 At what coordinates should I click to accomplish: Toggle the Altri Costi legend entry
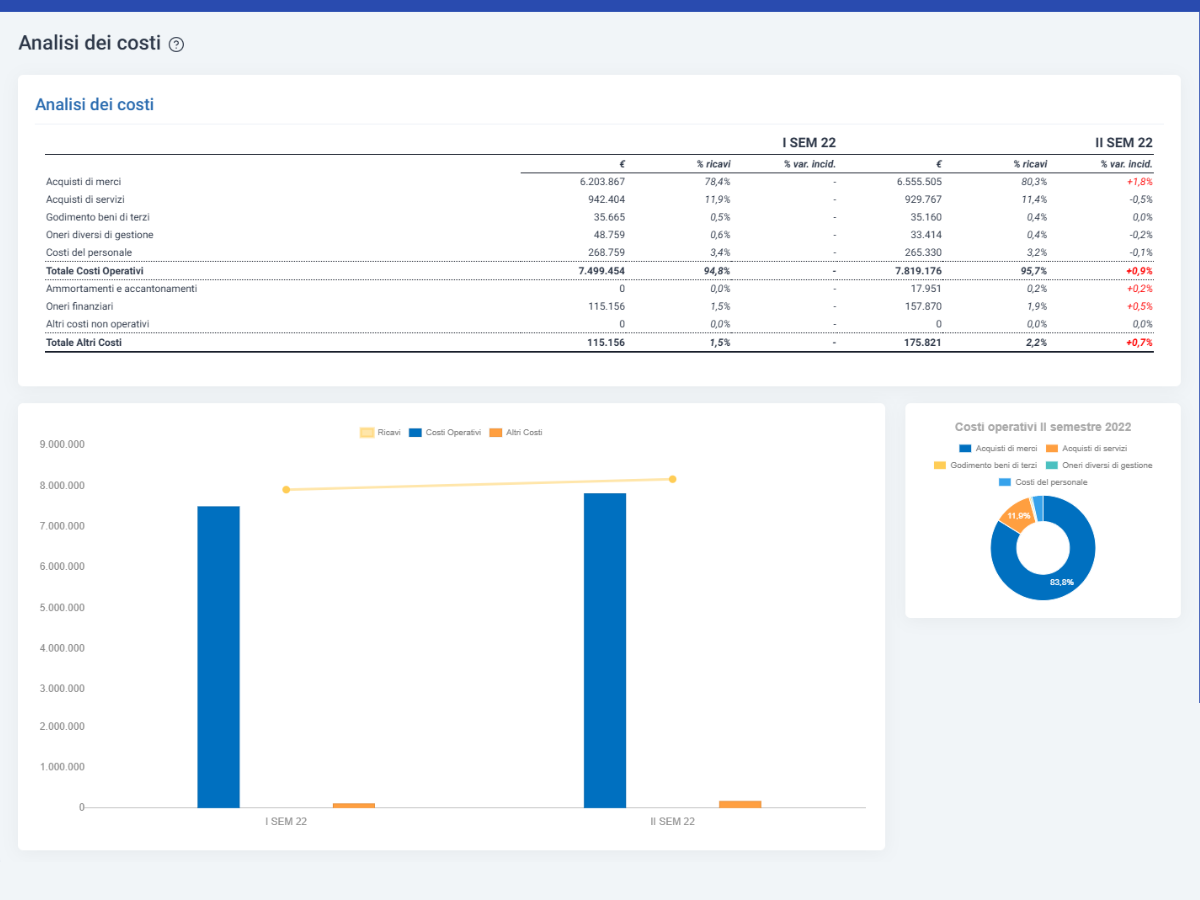(516, 432)
